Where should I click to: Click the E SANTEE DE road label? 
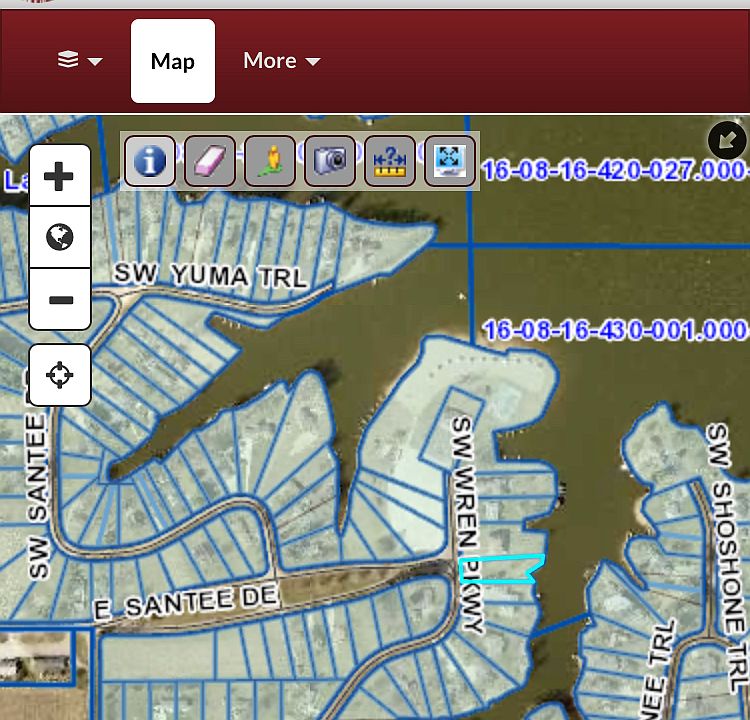pyautogui.click(x=186, y=602)
